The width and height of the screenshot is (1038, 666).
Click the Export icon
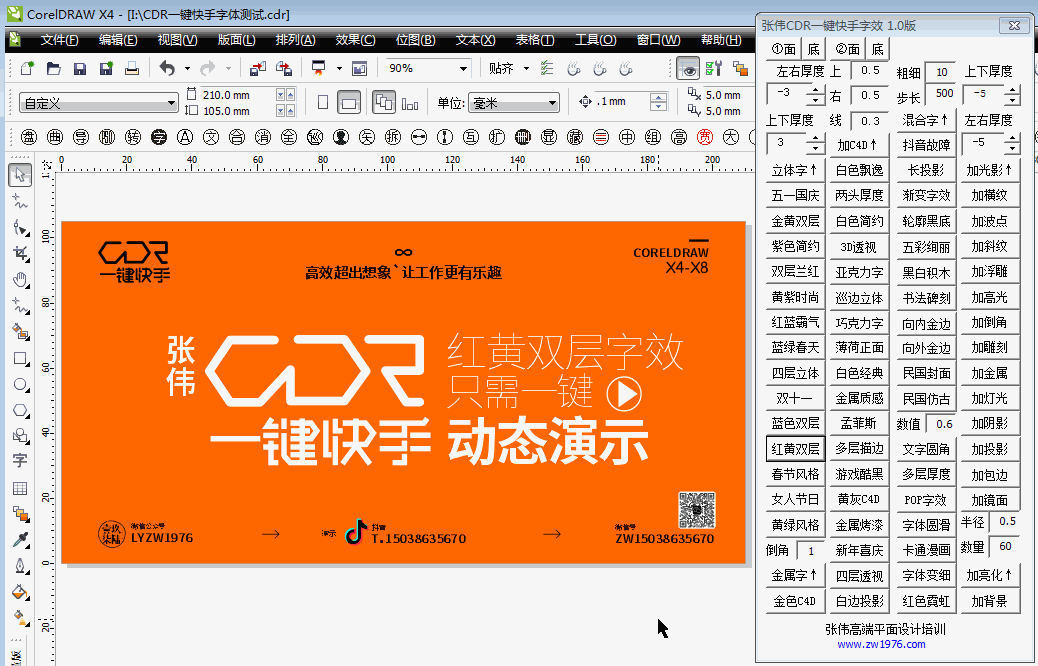(x=284, y=68)
